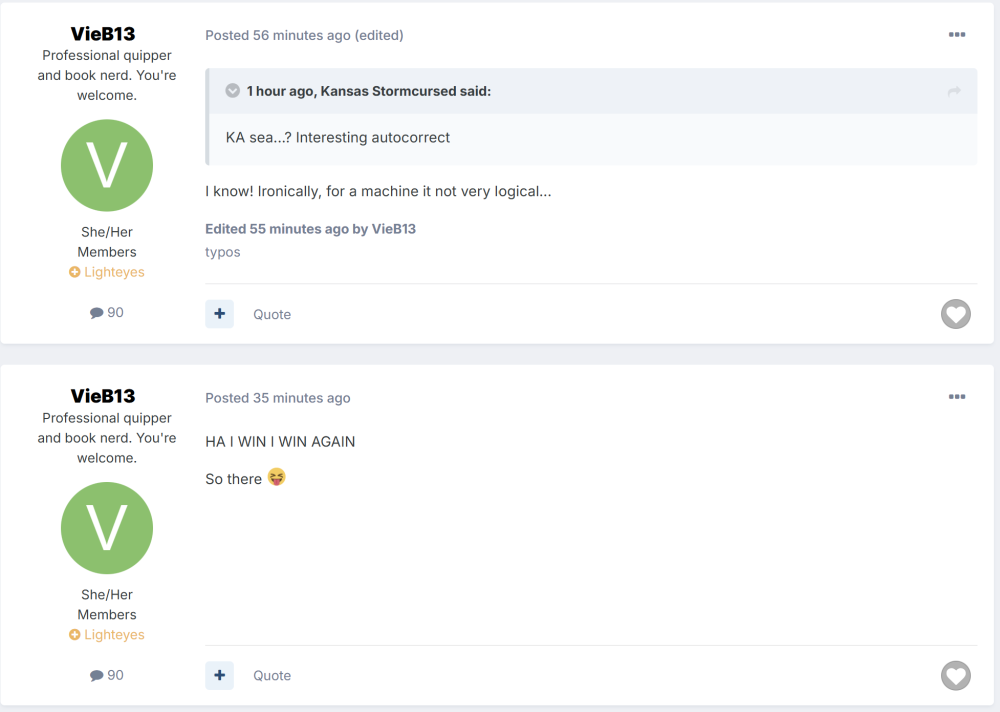This screenshot has height=712, width=1000.
Task: View post count 90 on second post
Action: click(107, 675)
